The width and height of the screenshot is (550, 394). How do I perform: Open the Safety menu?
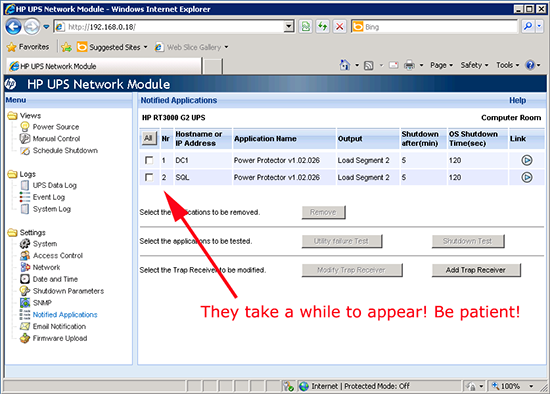tap(474, 65)
